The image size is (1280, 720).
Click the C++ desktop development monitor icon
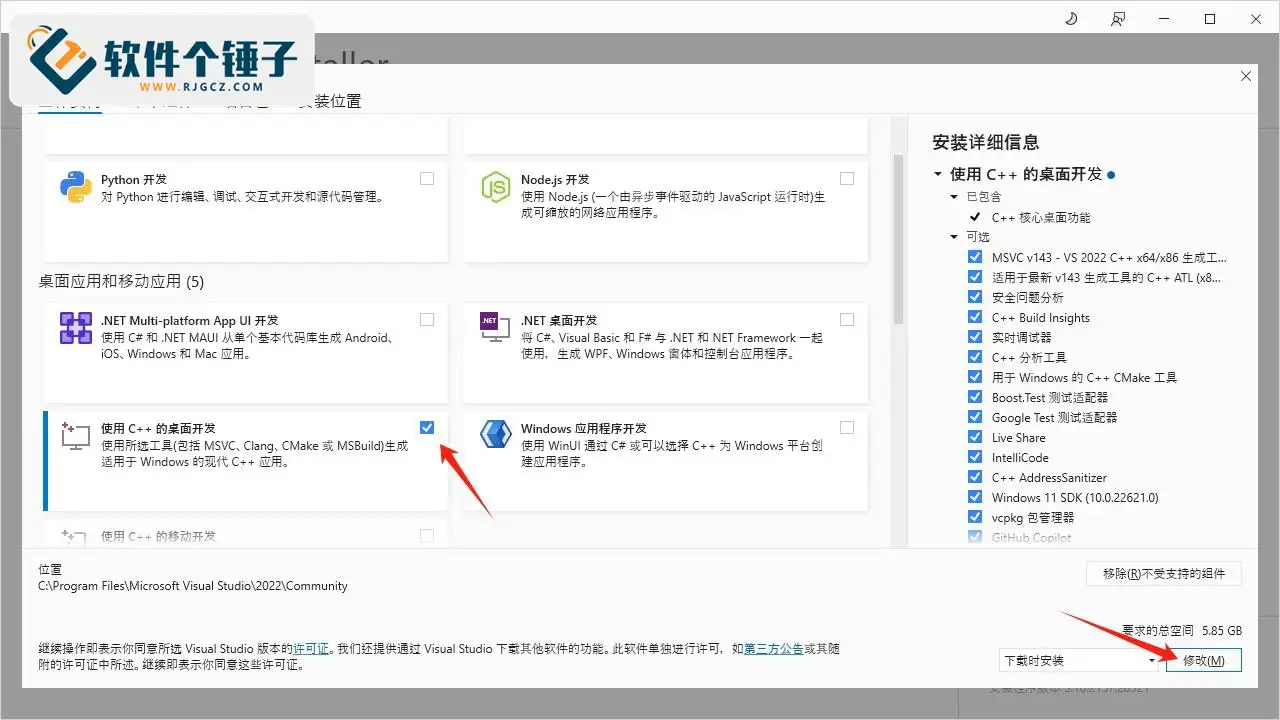(76, 435)
